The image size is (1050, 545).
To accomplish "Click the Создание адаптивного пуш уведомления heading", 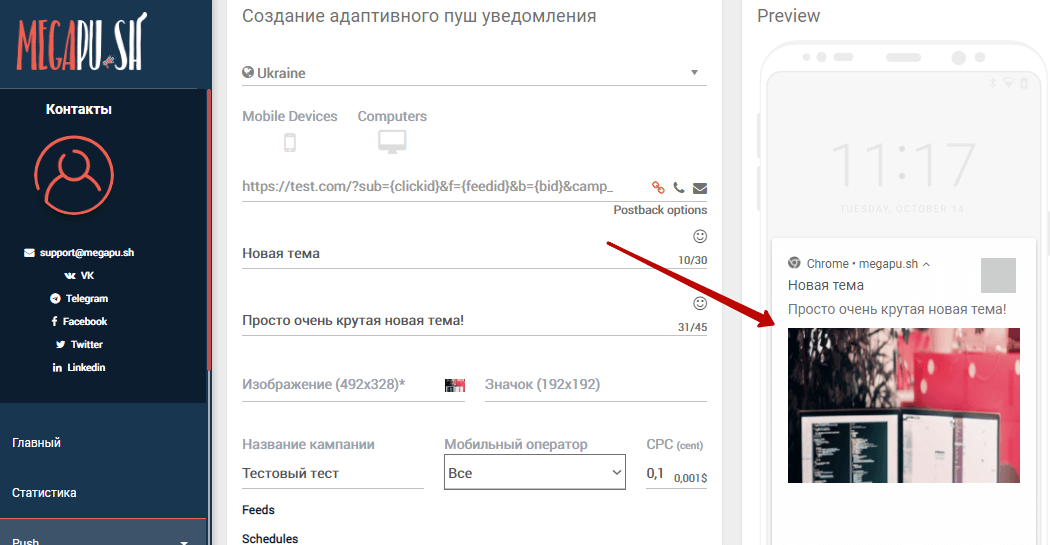I will [x=419, y=16].
